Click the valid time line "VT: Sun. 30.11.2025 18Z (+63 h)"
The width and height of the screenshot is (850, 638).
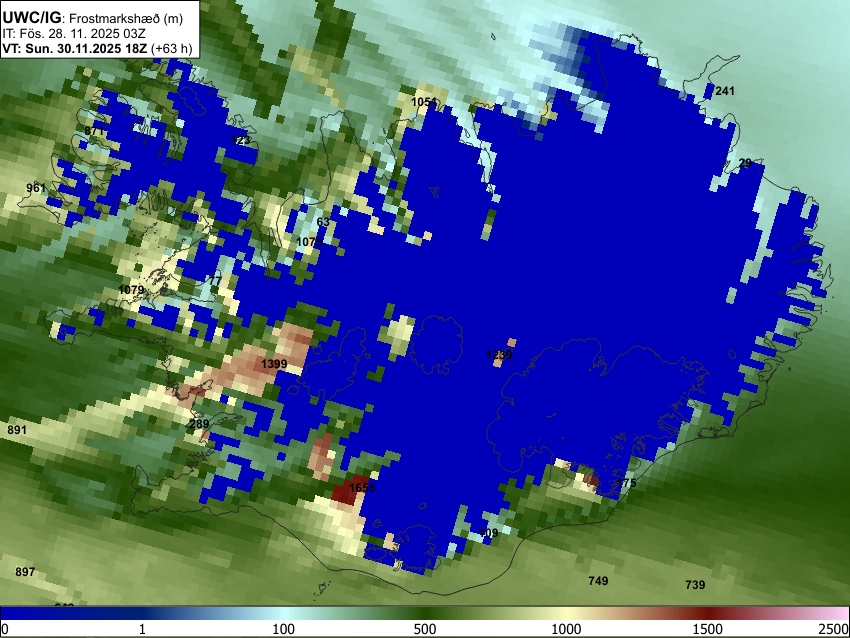point(97,48)
